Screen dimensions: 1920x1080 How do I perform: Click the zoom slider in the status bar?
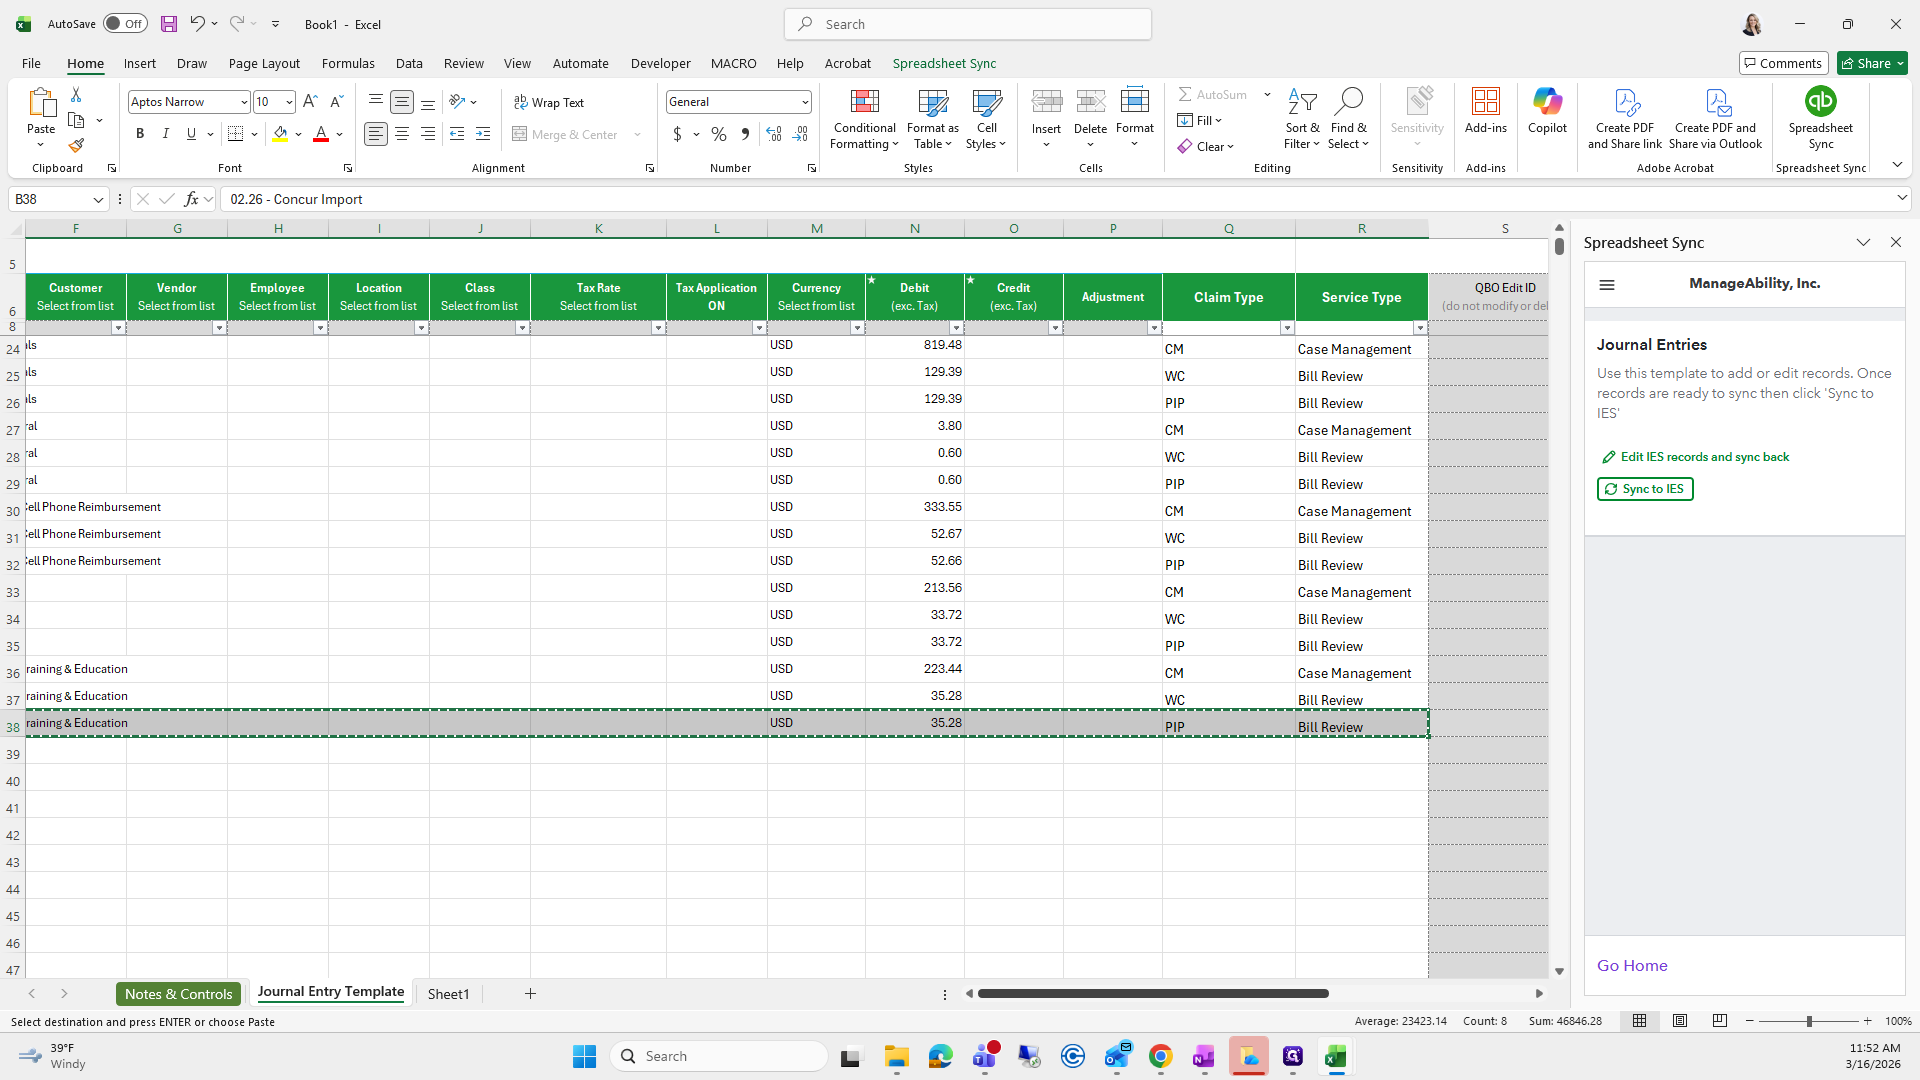pos(1808,1021)
